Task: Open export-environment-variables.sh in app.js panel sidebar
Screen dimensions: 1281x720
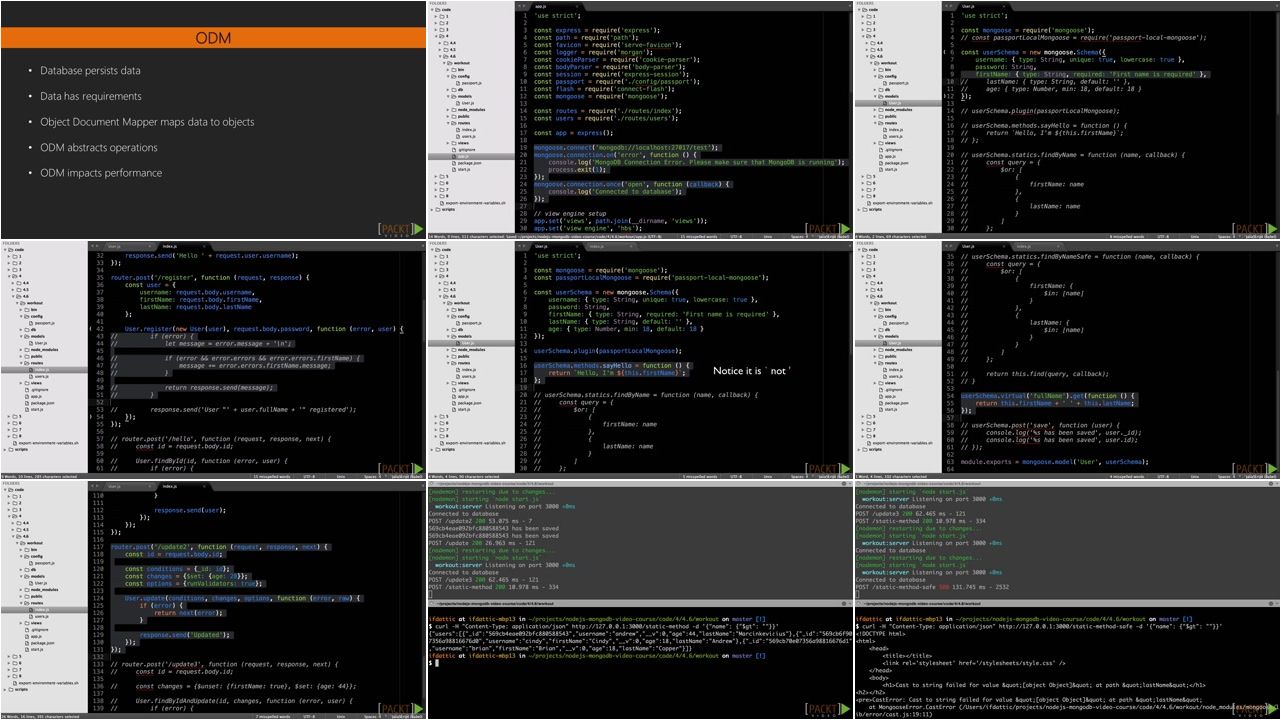Action: 473,202
